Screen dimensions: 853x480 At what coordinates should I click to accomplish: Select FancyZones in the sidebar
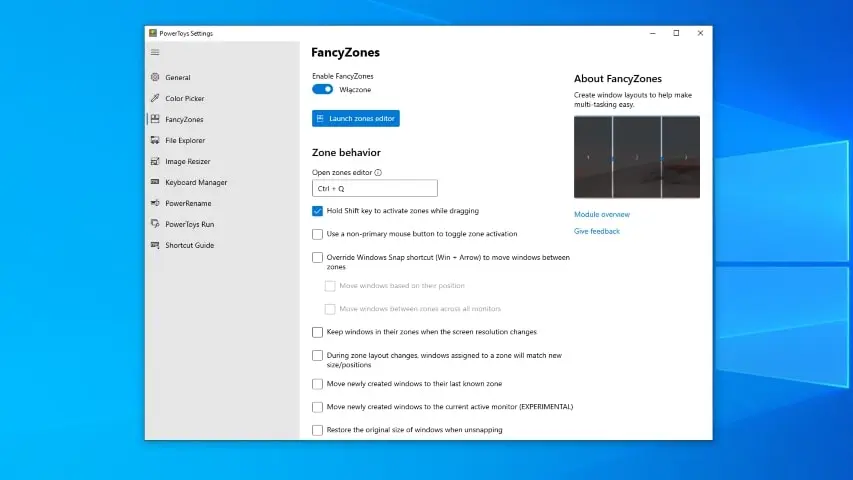coord(184,119)
